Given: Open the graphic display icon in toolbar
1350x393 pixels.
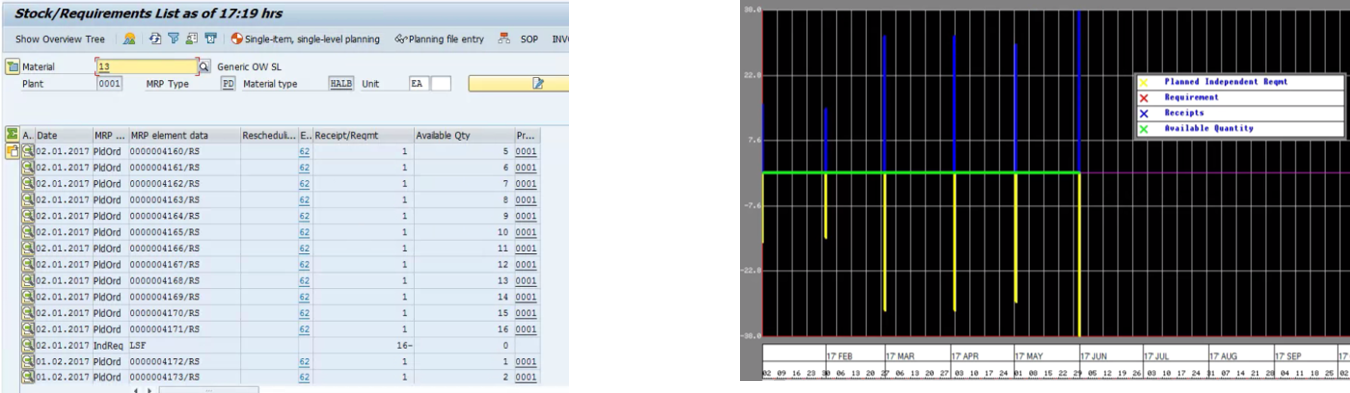Looking at the screenshot, I should pyautogui.click(x=129, y=39).
